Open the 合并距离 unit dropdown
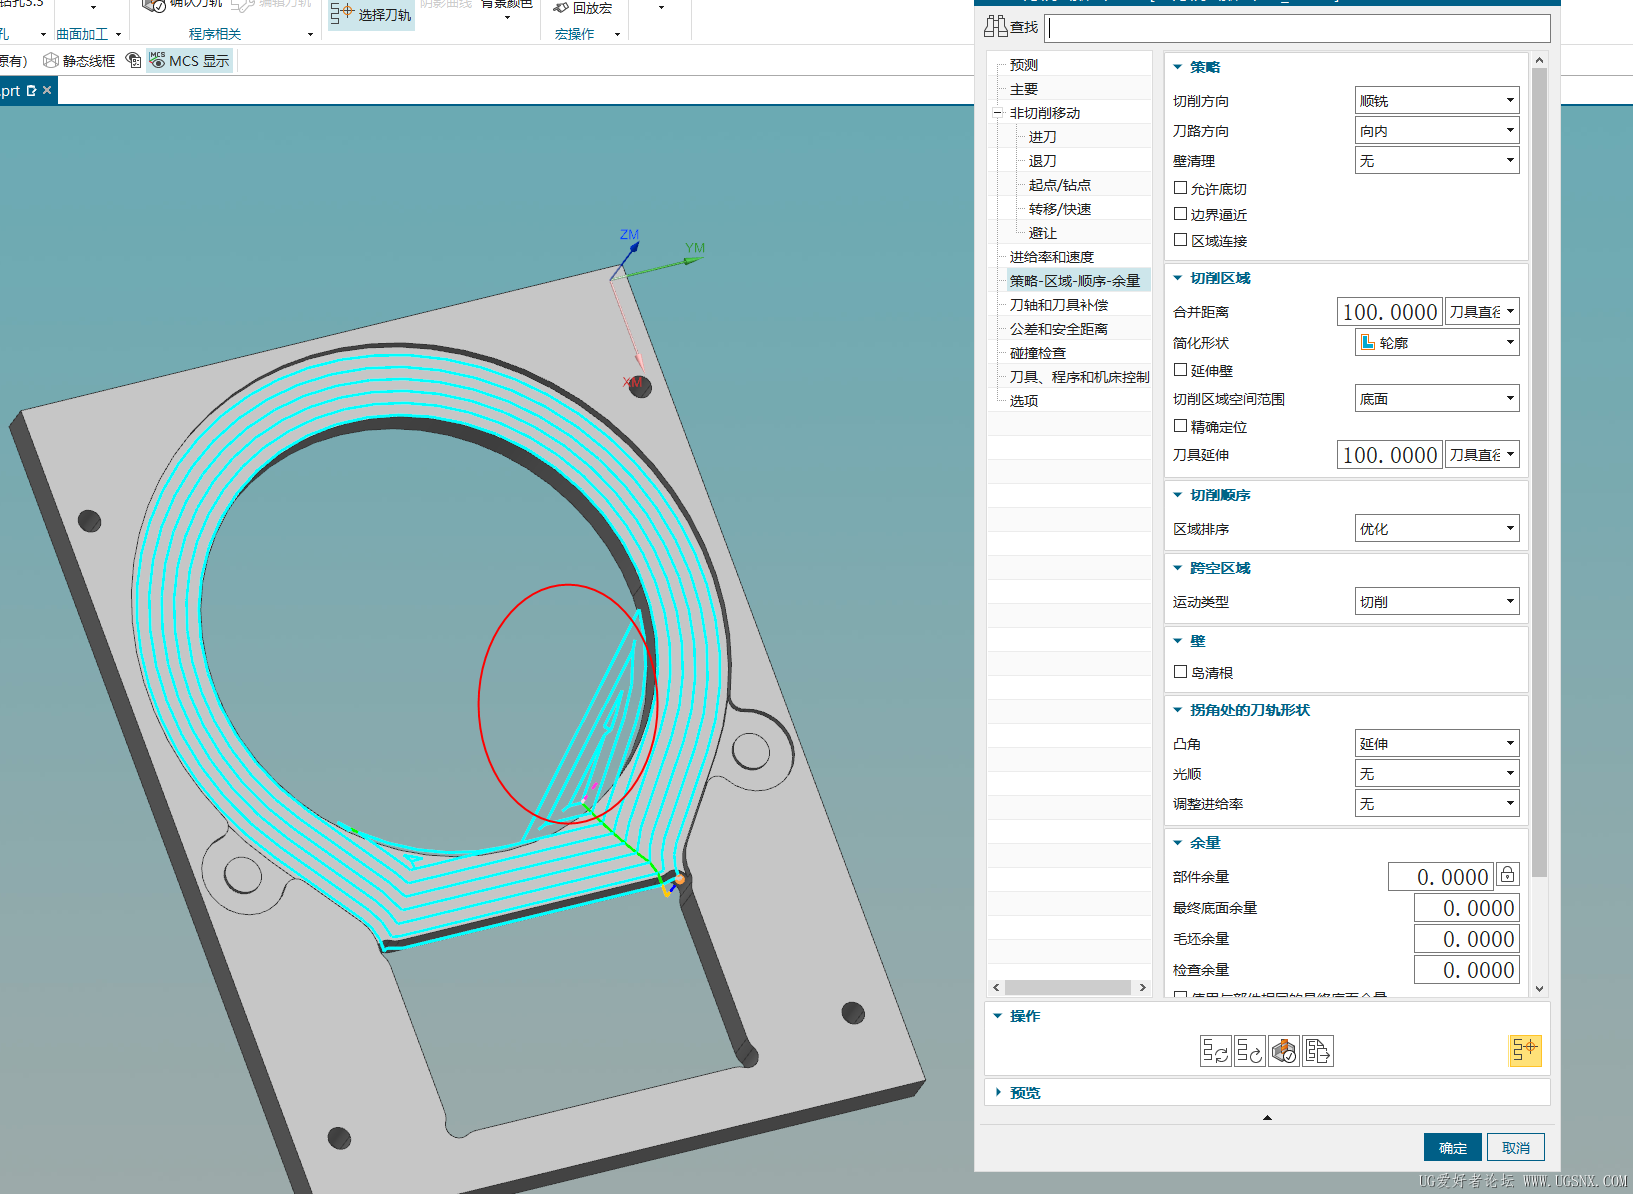The width and height of the screenshot is (1633, 1194). click(1482, 311)
